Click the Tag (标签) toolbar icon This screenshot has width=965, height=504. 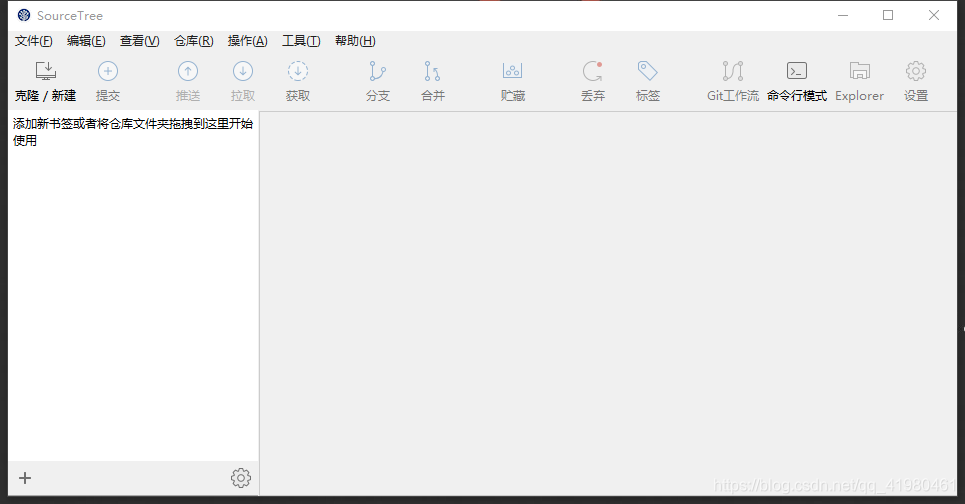pos(647,71)
